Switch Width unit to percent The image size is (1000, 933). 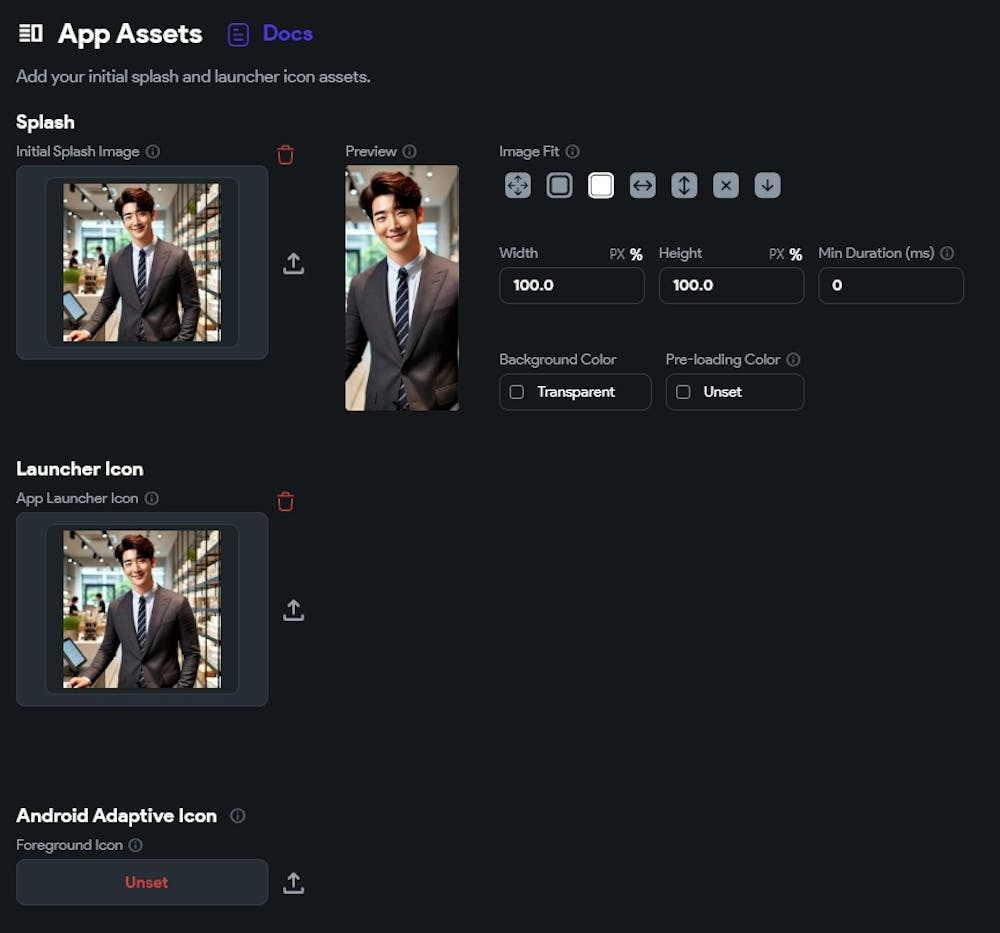point(636,254)
